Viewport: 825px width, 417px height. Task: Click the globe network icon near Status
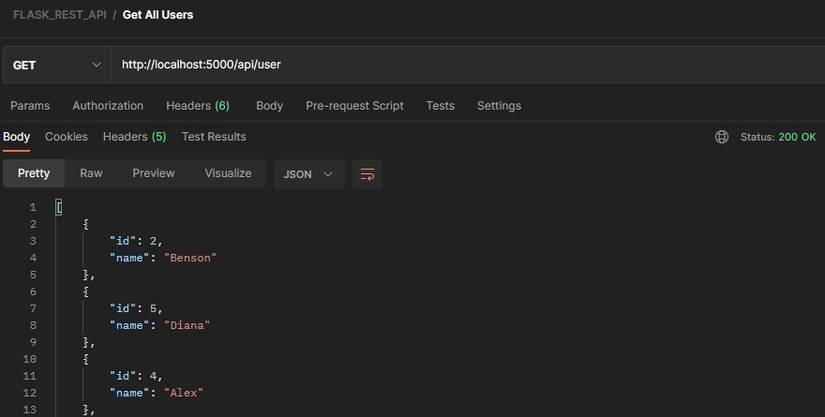tap(722, 137)
